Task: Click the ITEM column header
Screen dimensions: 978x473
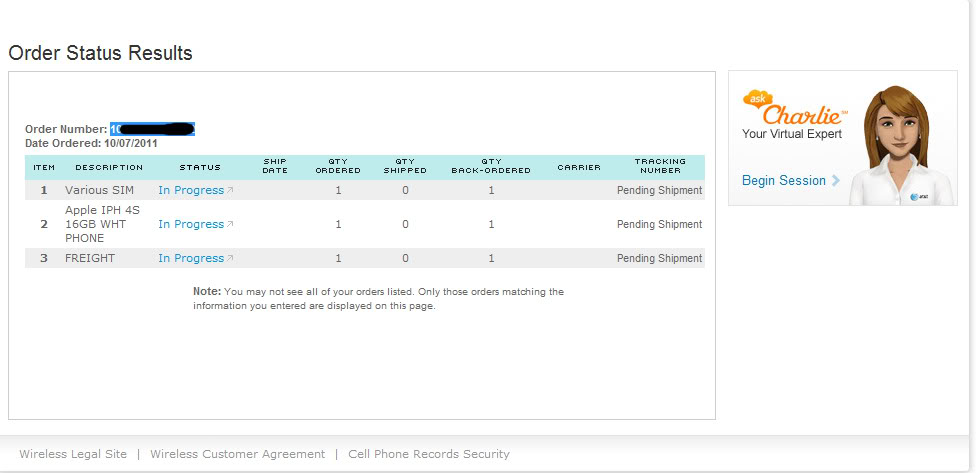Action: (44, 167)
